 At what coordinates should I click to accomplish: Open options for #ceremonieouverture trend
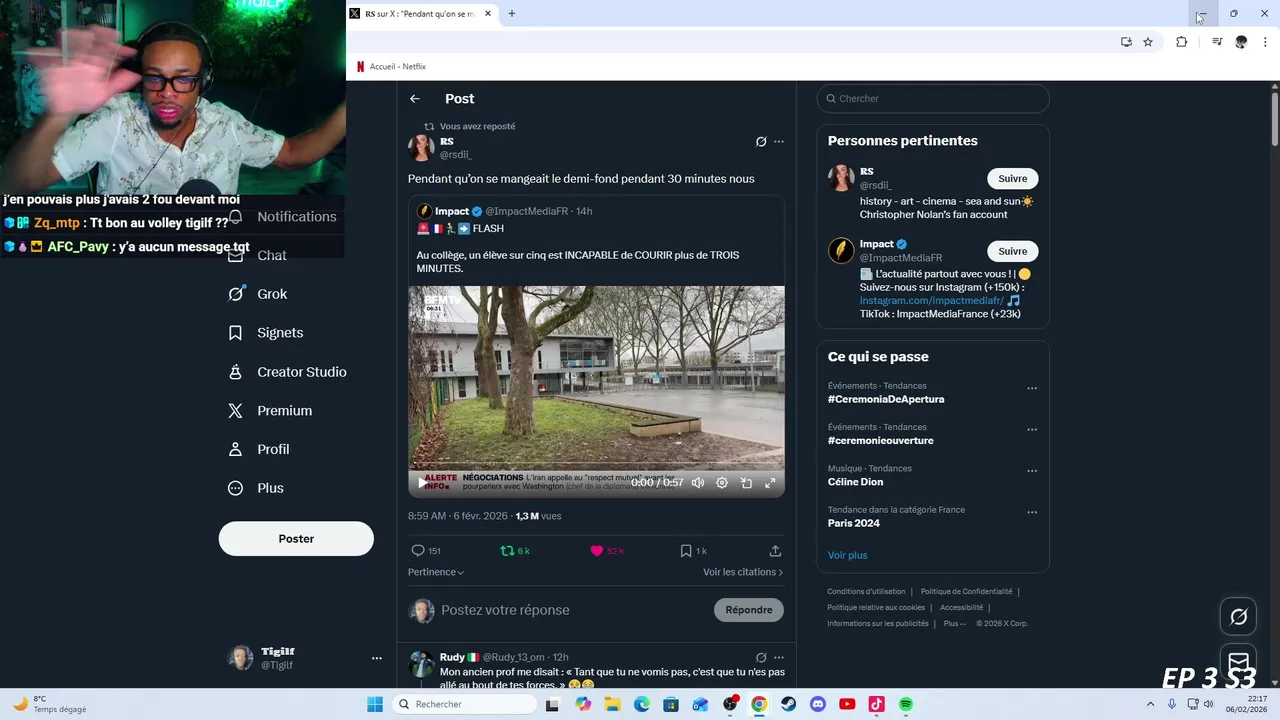[1032, 430]
